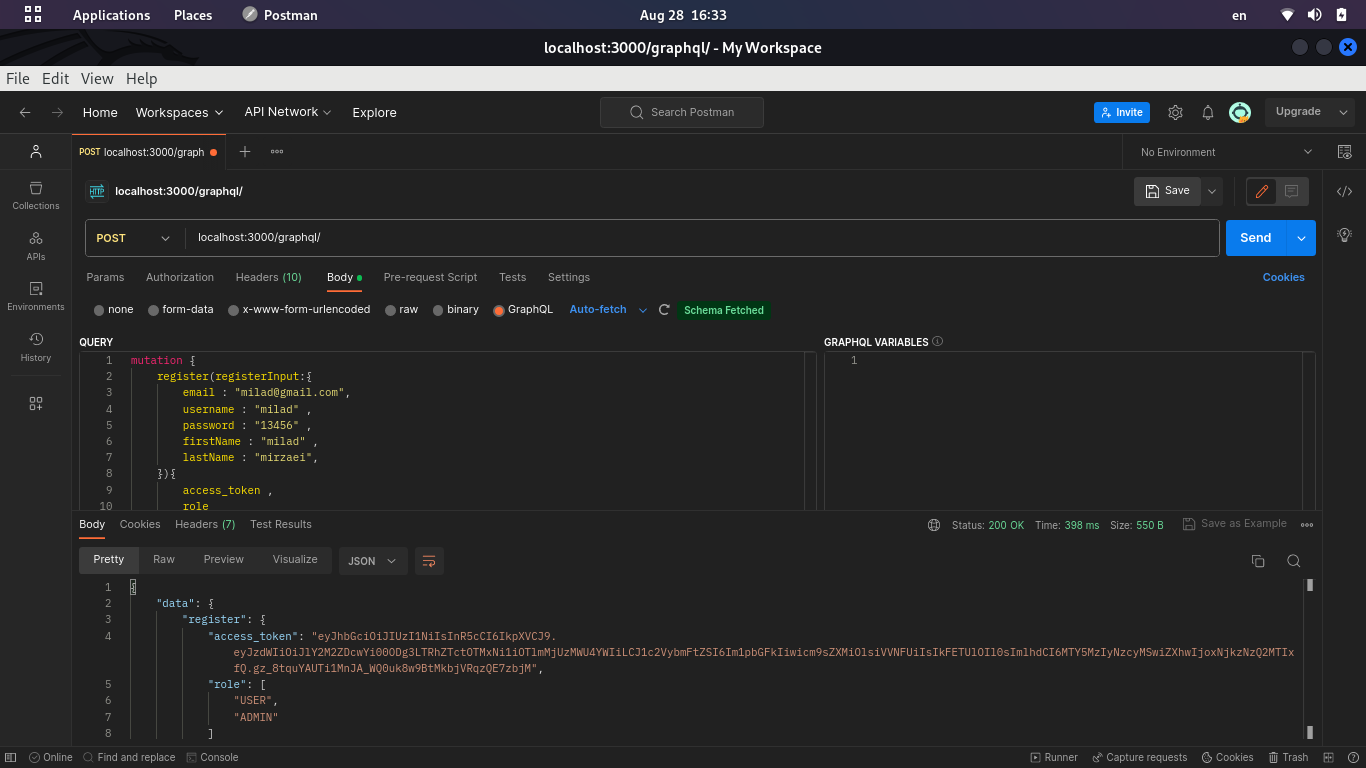The height and width of the screenshot is (768, 1366).
Task: Open the tab options ellipsis menu
Action: coord(277,152)
